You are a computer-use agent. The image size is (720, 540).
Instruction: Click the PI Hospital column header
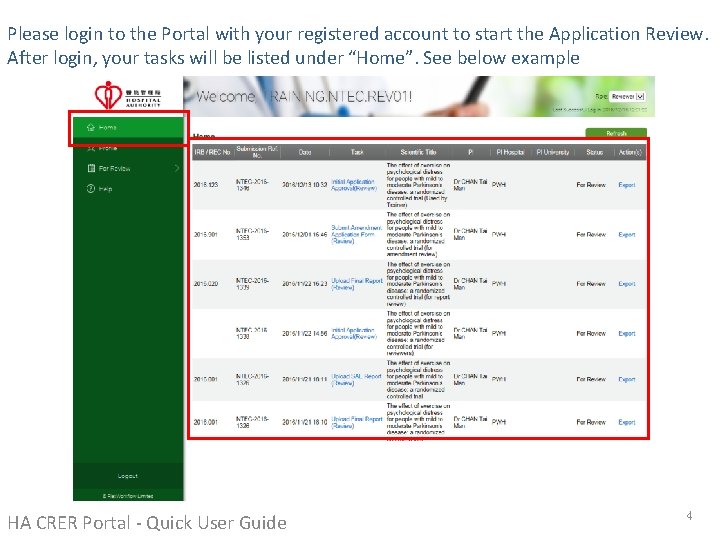[x=510, y=152]
